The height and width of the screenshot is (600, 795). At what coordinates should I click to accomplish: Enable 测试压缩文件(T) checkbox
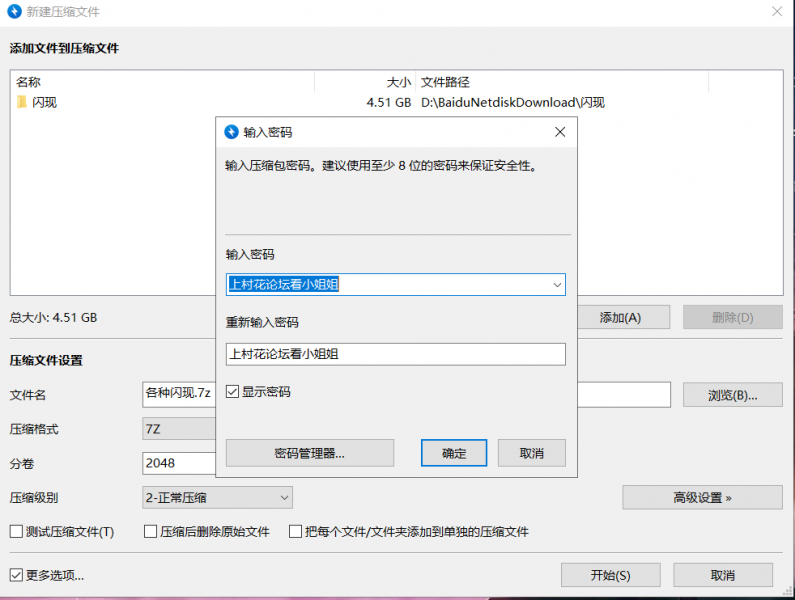coord(16,532)
